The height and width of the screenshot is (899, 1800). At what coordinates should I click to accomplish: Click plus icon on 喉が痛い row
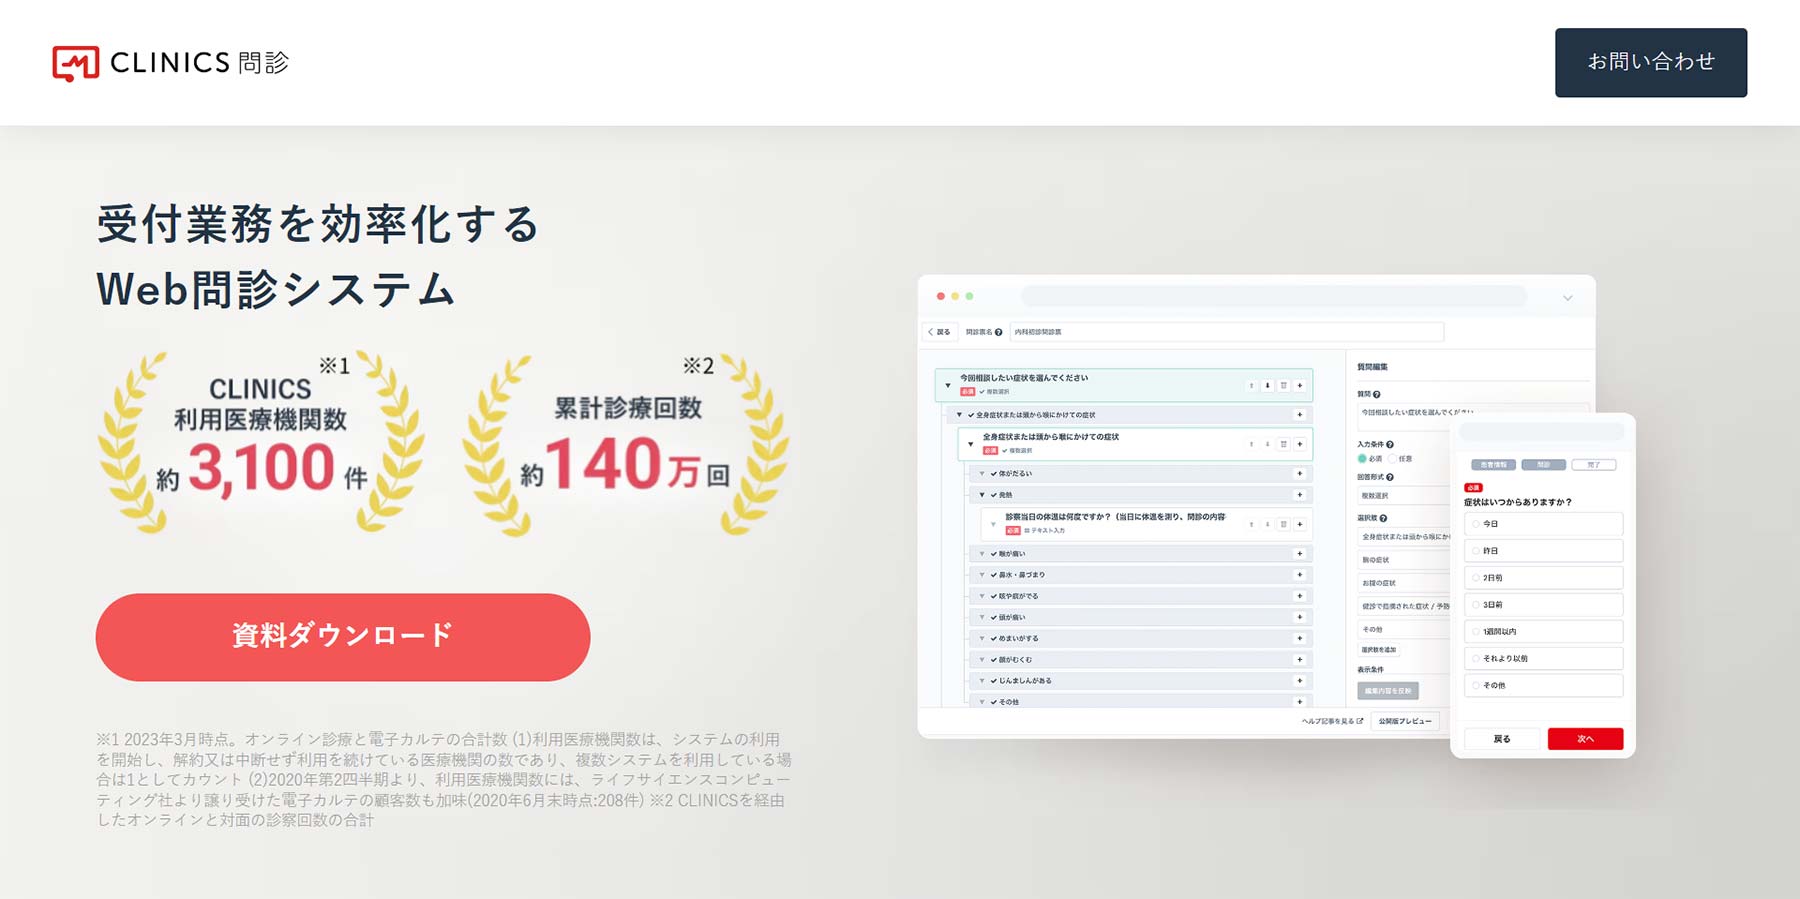(x=1300, y=554)
